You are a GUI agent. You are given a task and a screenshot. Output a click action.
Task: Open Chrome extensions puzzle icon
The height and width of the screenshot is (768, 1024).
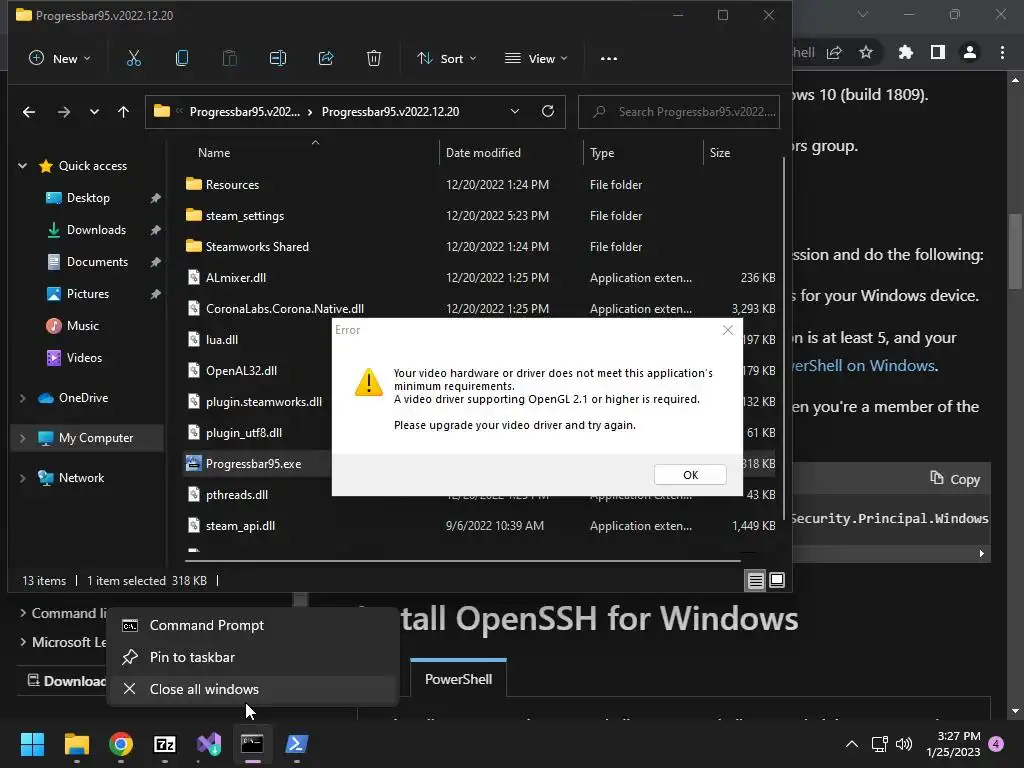coord(906,52)
